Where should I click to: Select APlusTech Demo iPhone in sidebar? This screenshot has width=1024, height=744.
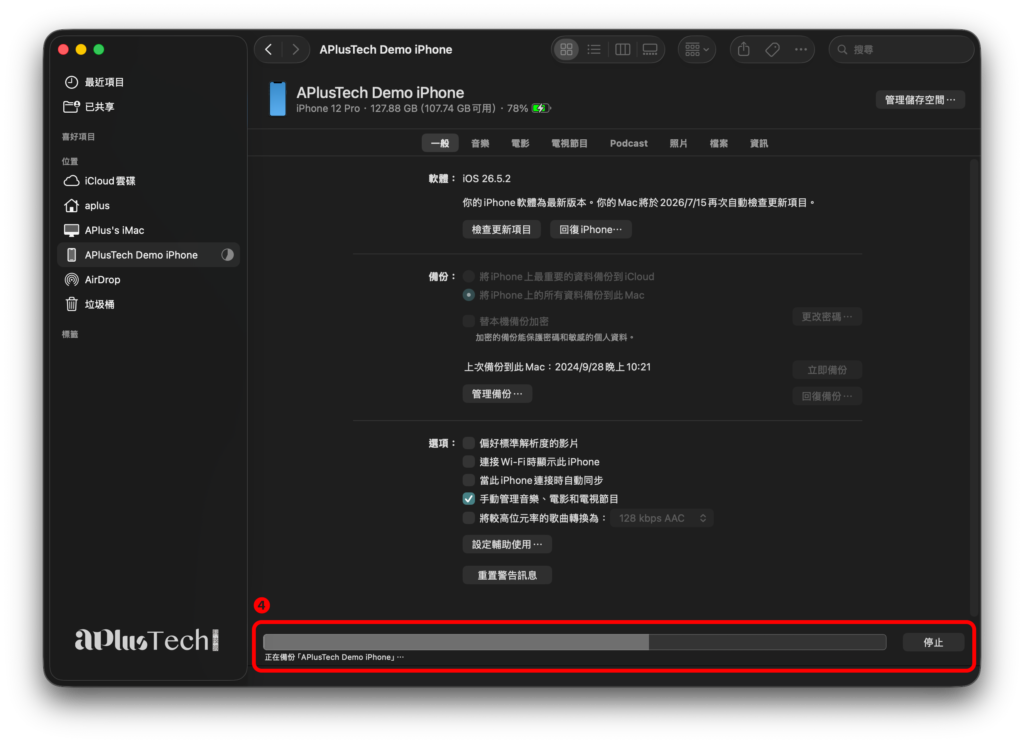pos(148,255)
